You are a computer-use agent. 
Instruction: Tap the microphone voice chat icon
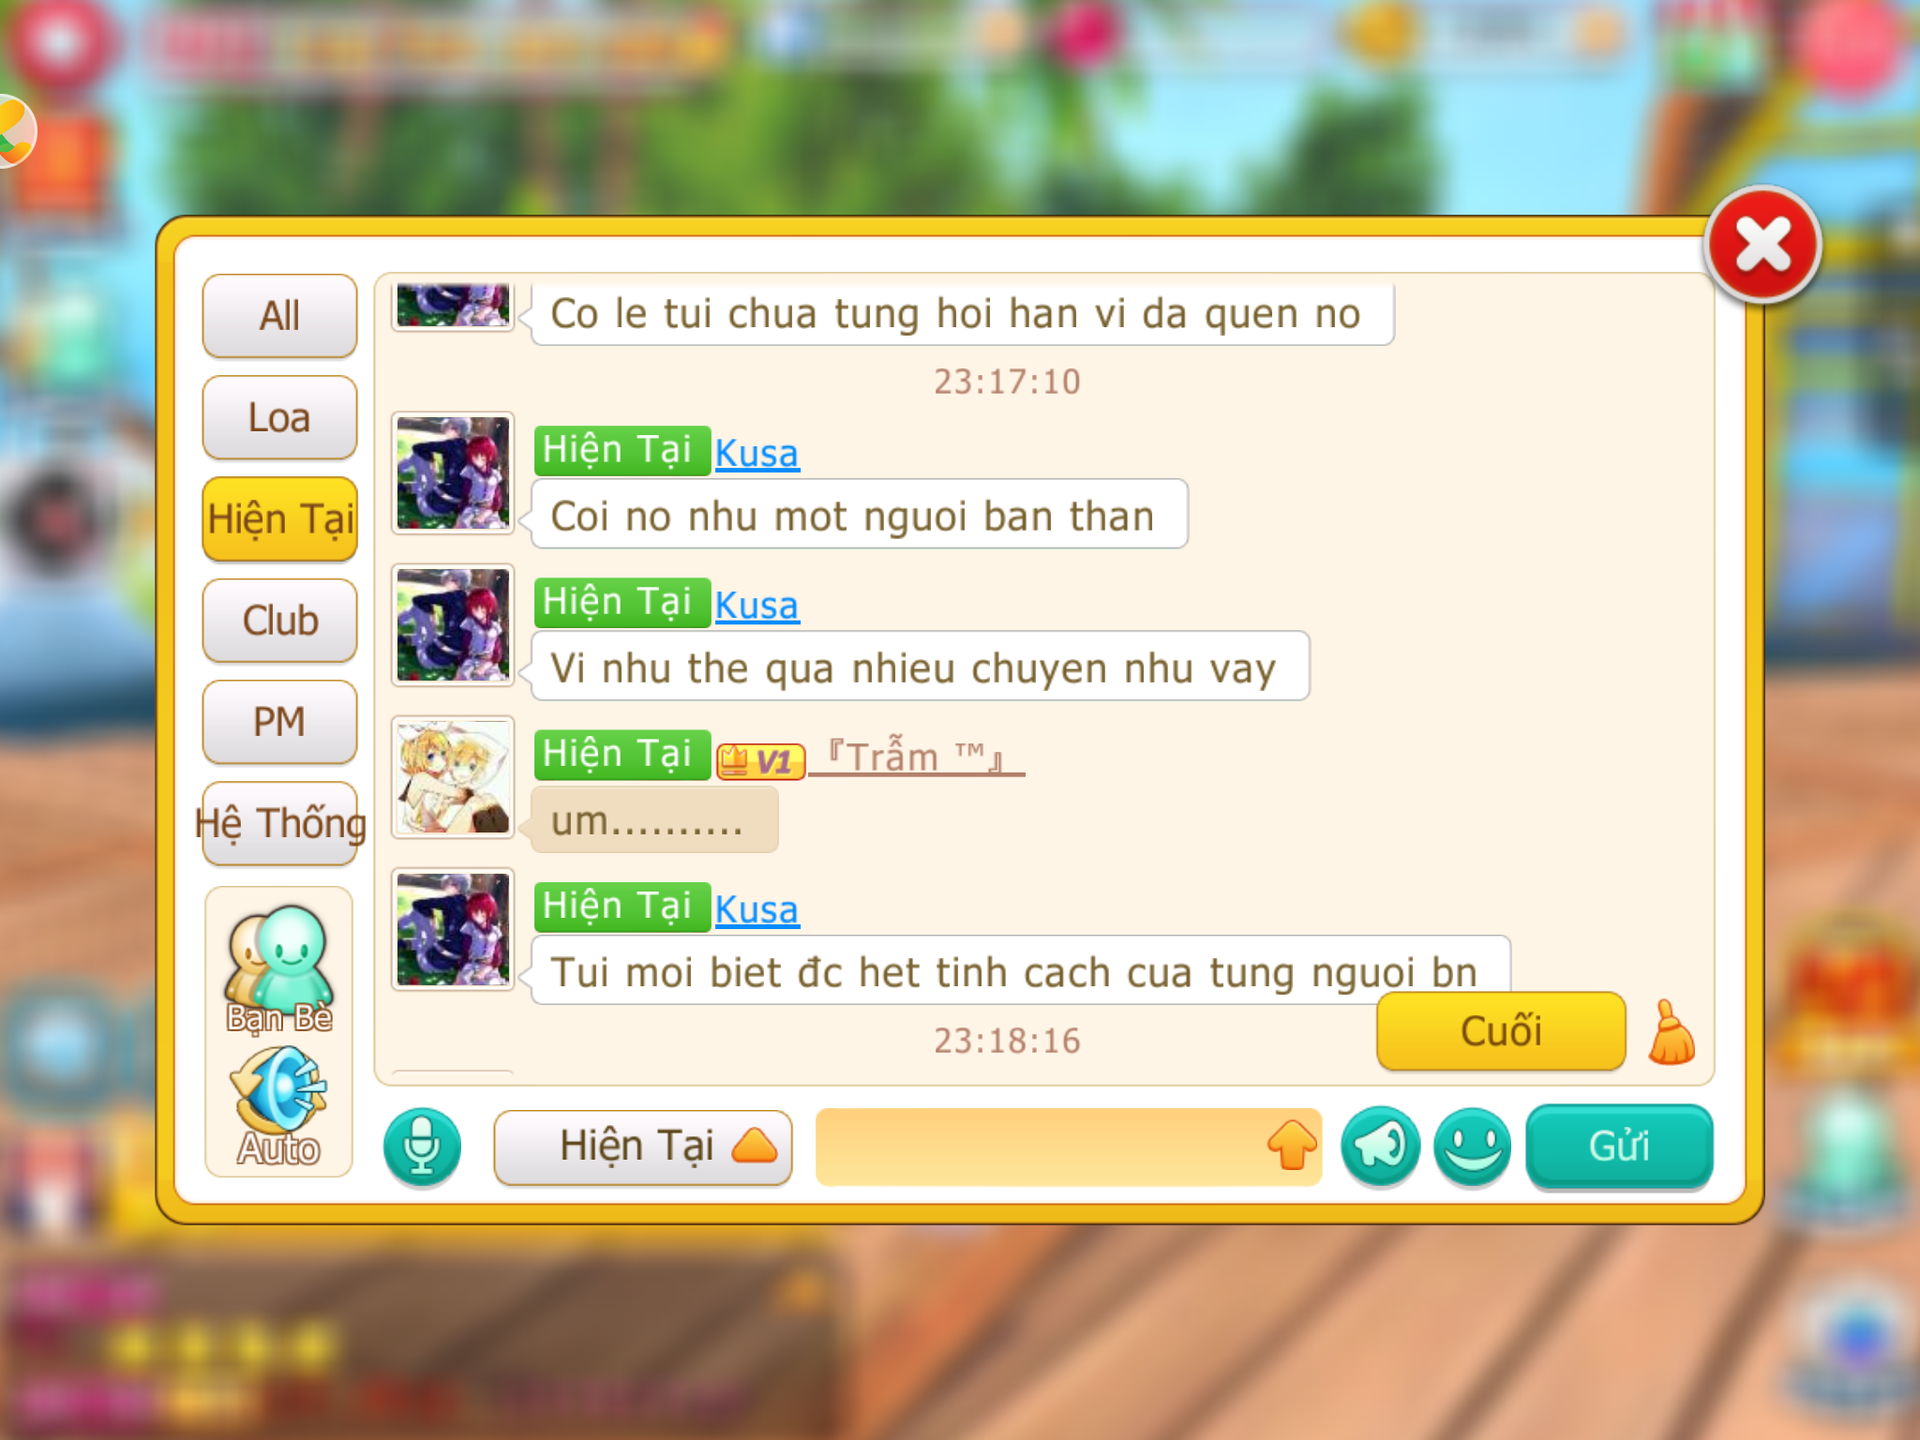422,1147
